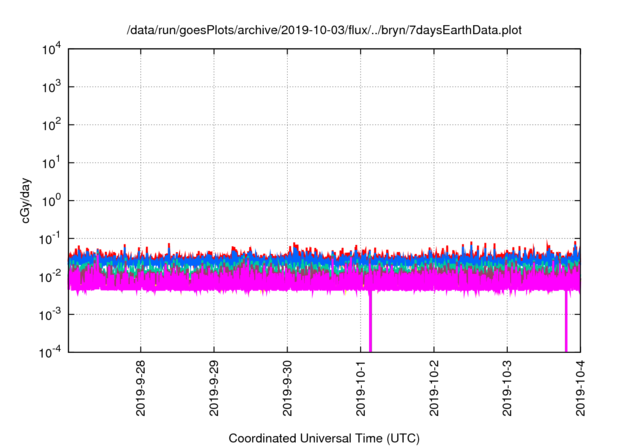Click the plot title file path
Screen dimensions: 640x448
pos(324,30)
